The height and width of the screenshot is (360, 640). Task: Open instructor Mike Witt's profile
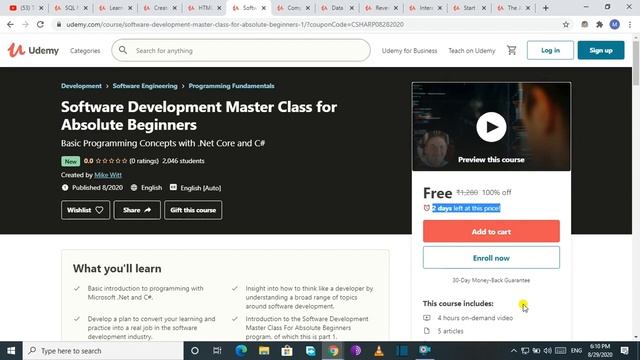(x=108, y=175)
